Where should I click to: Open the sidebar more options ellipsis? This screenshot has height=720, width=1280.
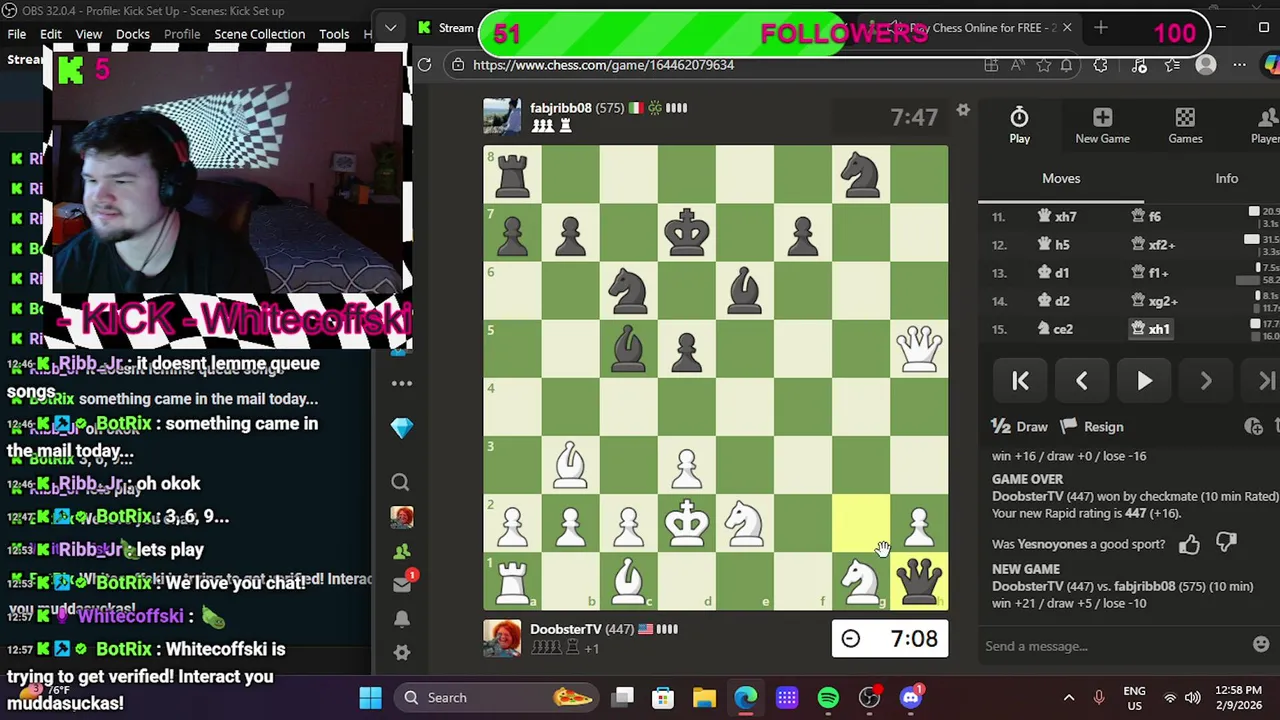(402, 383)
